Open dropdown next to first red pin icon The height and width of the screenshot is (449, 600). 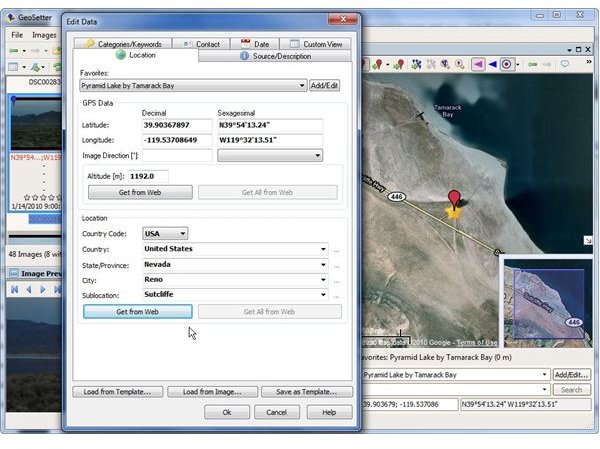pyautogui.click(x=388, y=65)
